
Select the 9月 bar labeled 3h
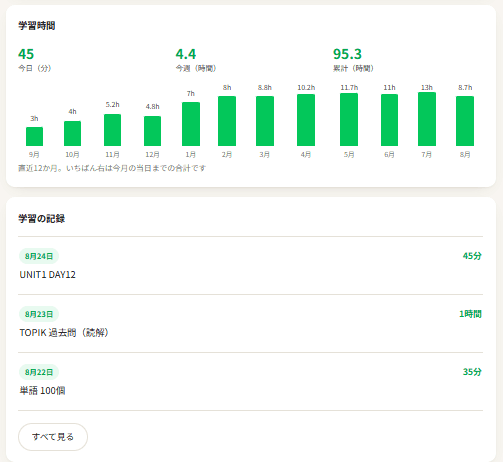(34, 136)
